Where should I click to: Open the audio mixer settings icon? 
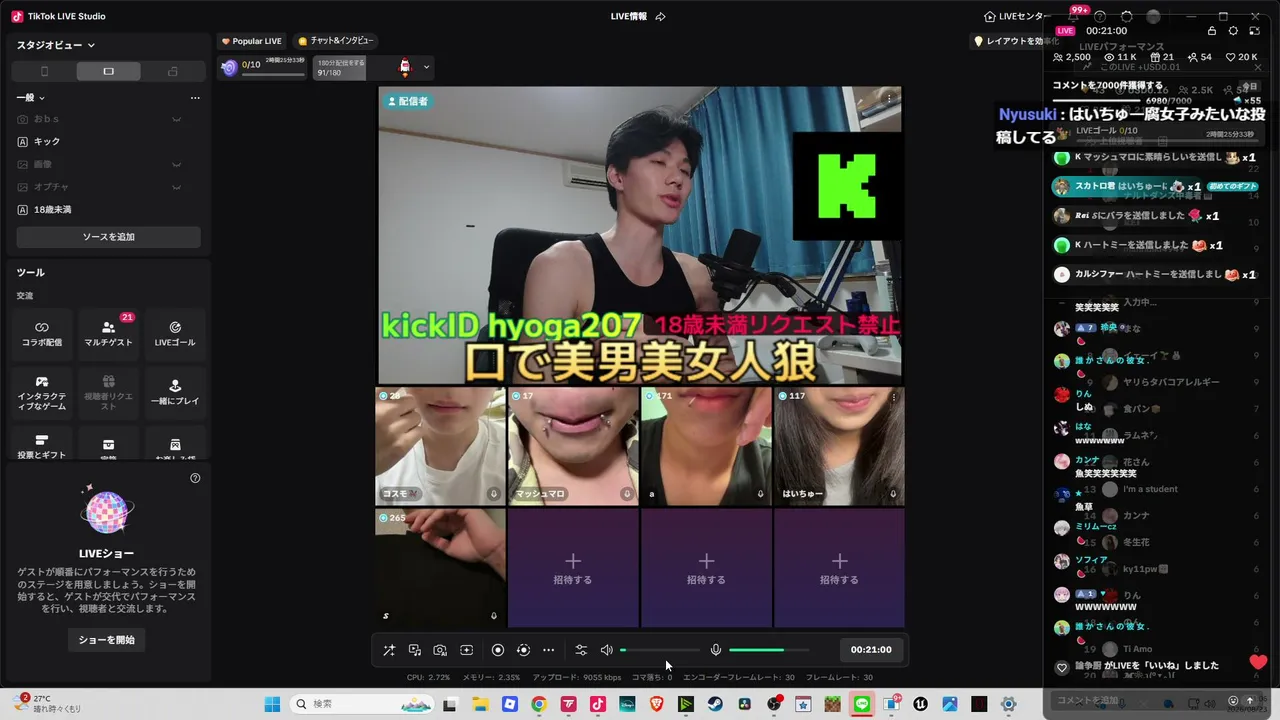point(581,650)
